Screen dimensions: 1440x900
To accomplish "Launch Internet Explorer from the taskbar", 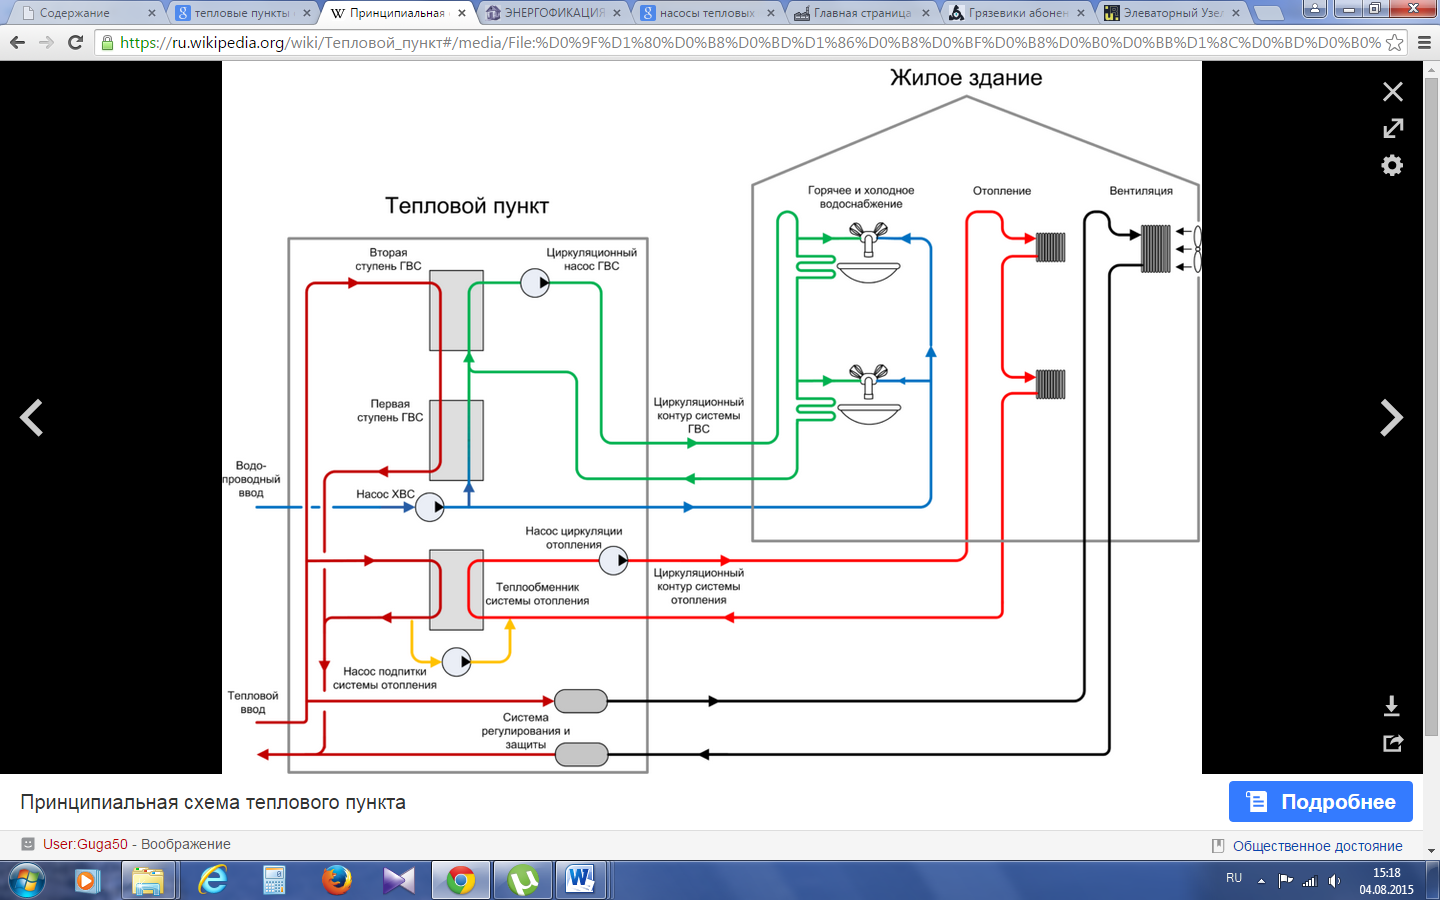I will click(x=212, y=880).
